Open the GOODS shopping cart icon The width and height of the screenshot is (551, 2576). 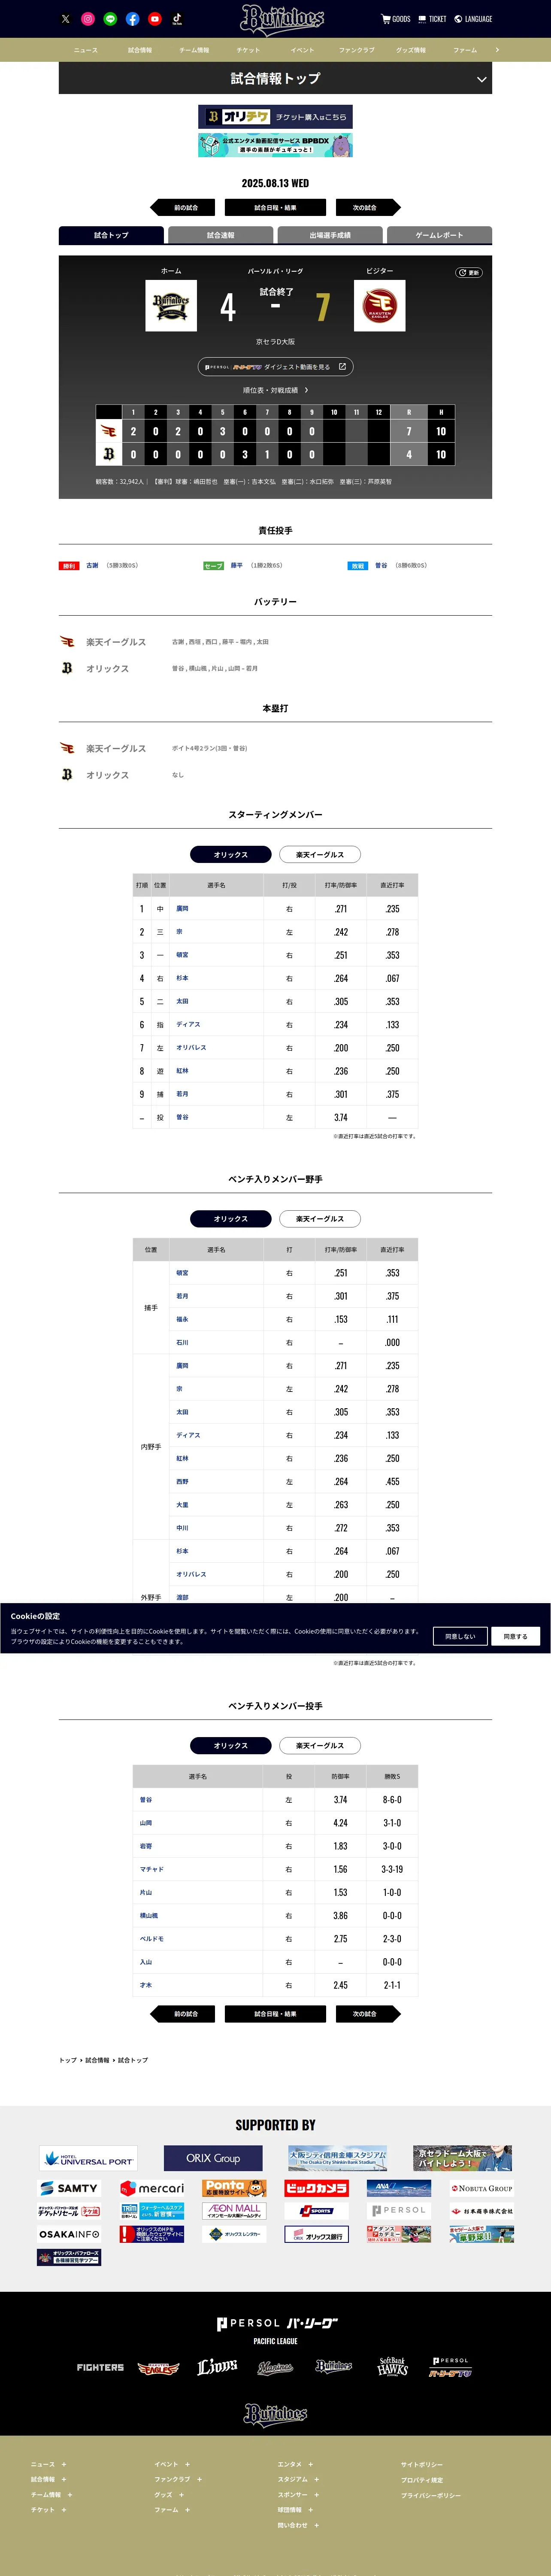[386, 19]
